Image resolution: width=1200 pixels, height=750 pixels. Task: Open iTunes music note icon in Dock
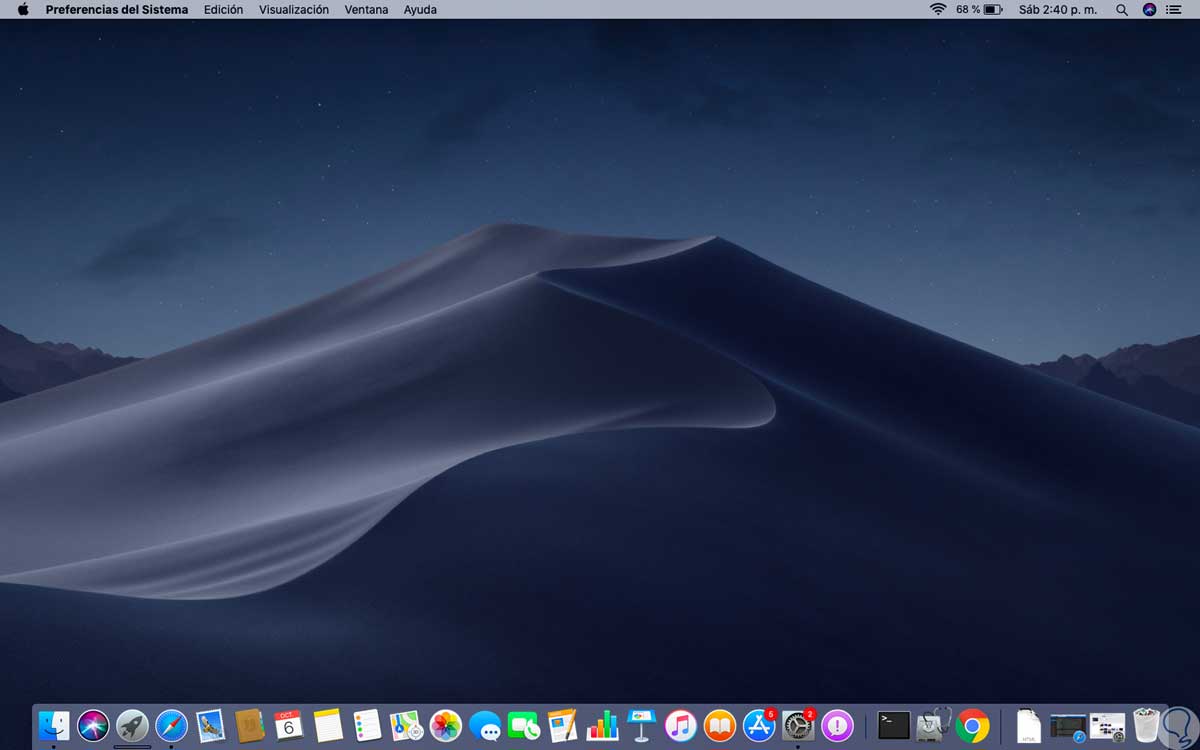(x=680, y=726)
